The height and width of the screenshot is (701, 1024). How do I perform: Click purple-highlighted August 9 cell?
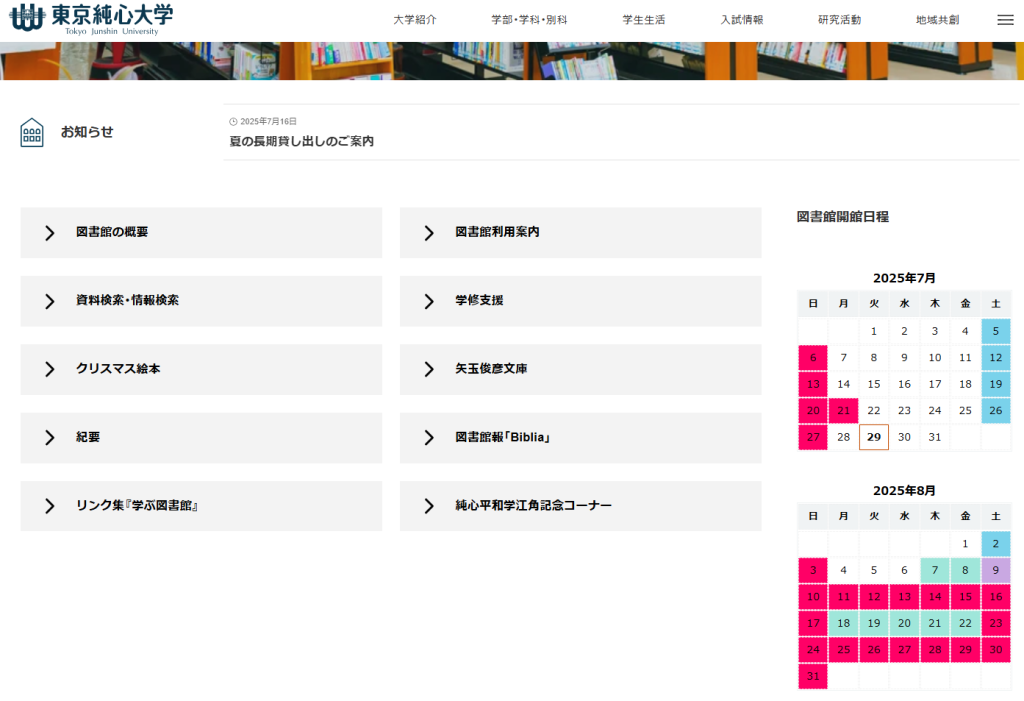pos(995,571)
